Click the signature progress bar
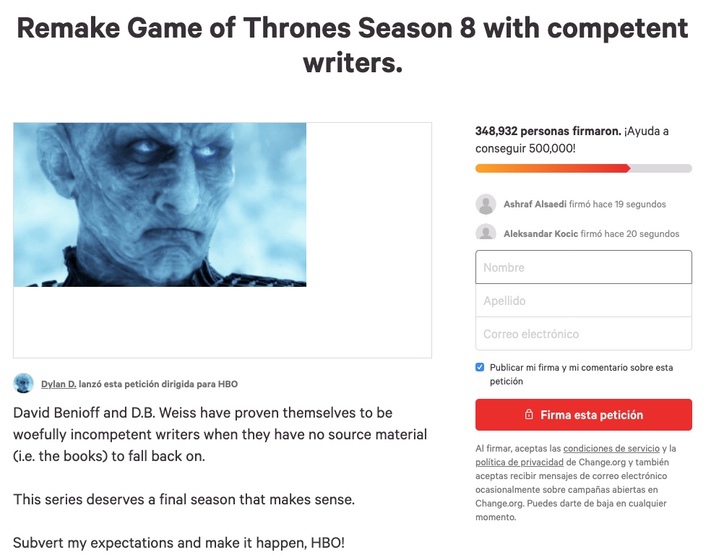Image resolution: width=728 pixels, height=560 pixels. click(x=583, y=168)
